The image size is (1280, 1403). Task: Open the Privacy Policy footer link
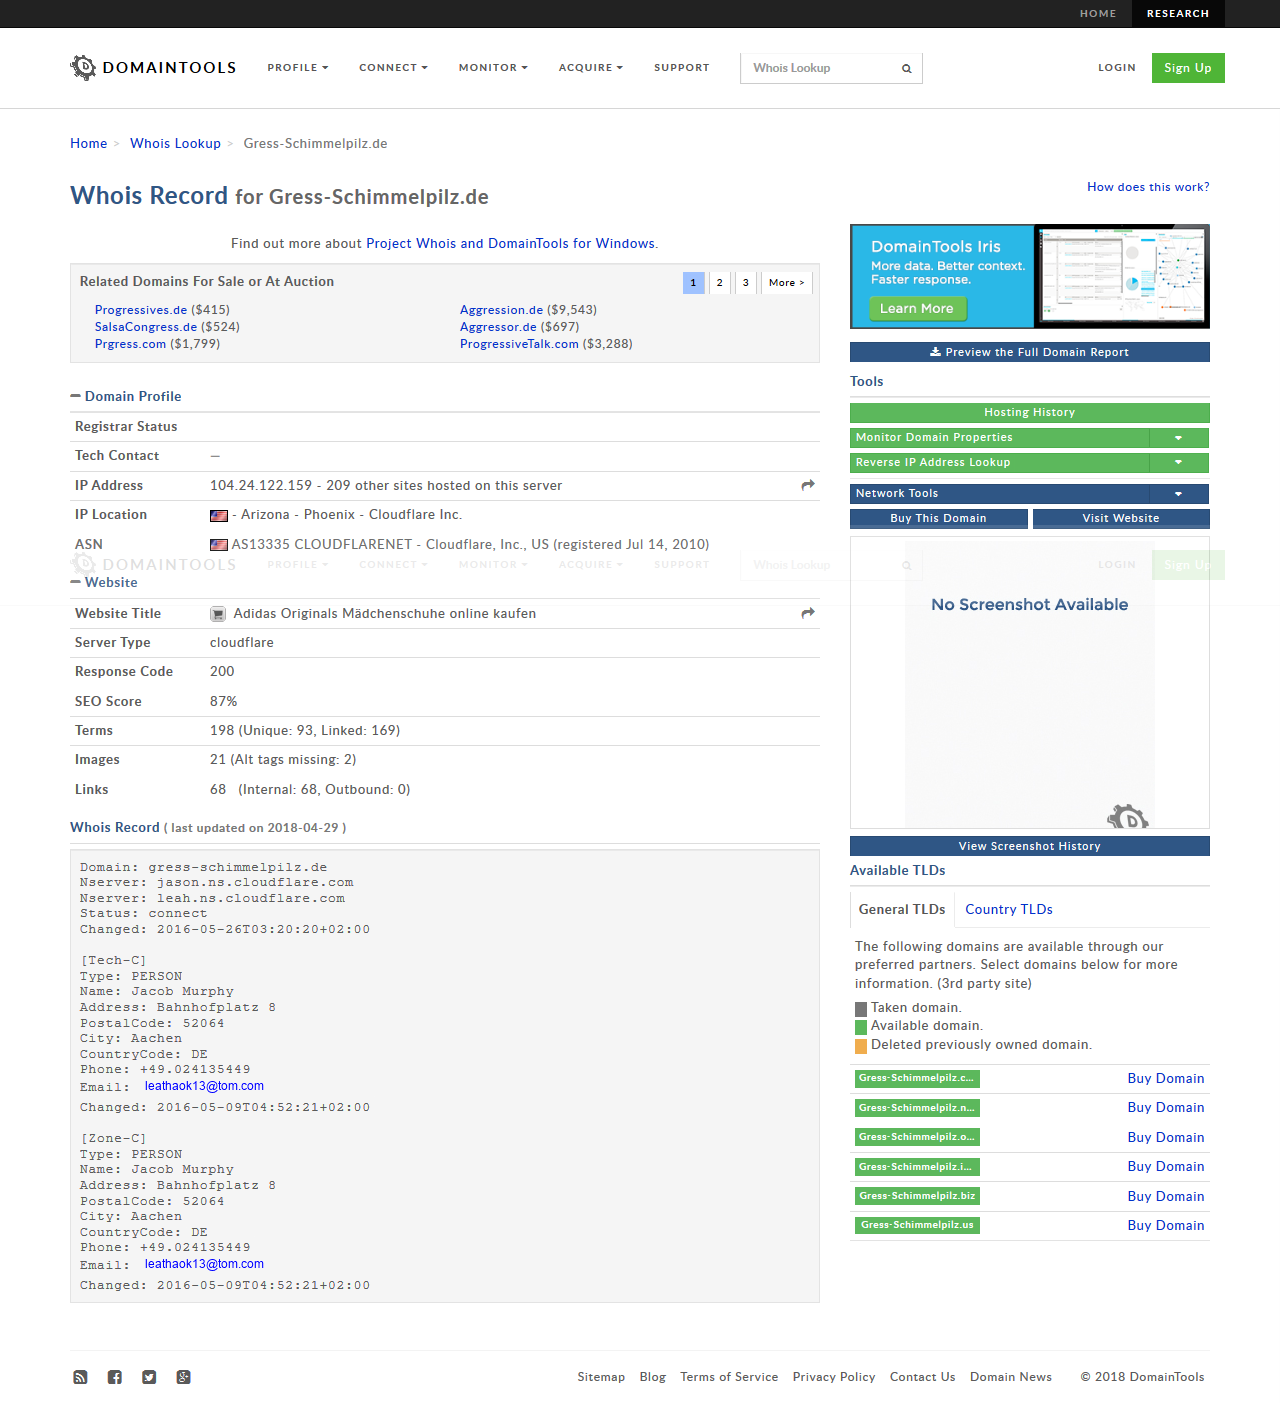tap(834, 1377)
